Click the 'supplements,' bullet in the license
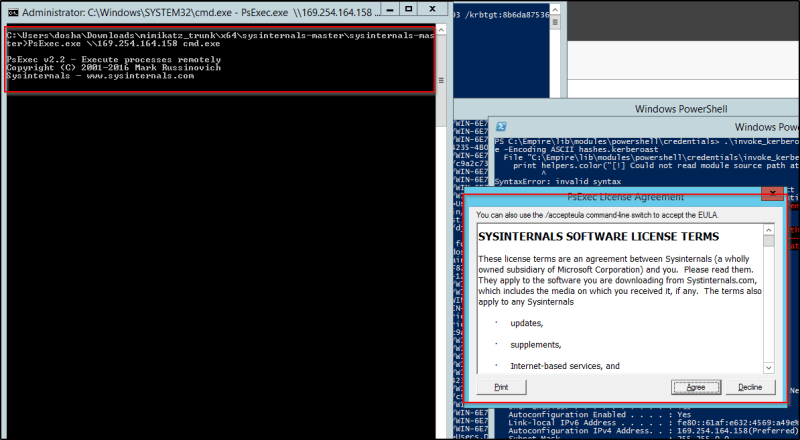 click(x=536, y=345)
